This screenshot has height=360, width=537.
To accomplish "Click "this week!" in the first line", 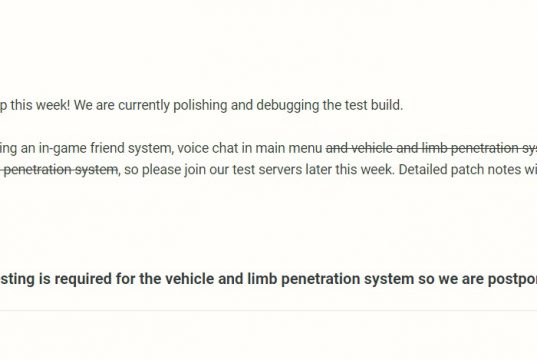I will point(40,105).
